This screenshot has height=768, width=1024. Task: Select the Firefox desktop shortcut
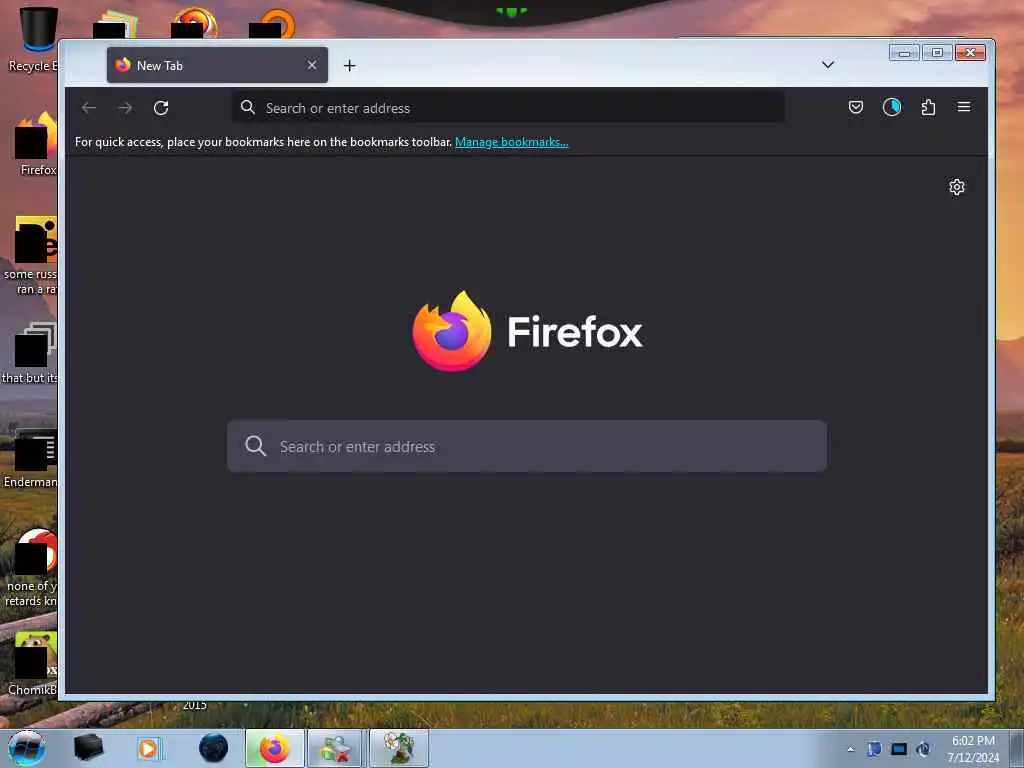36,144
